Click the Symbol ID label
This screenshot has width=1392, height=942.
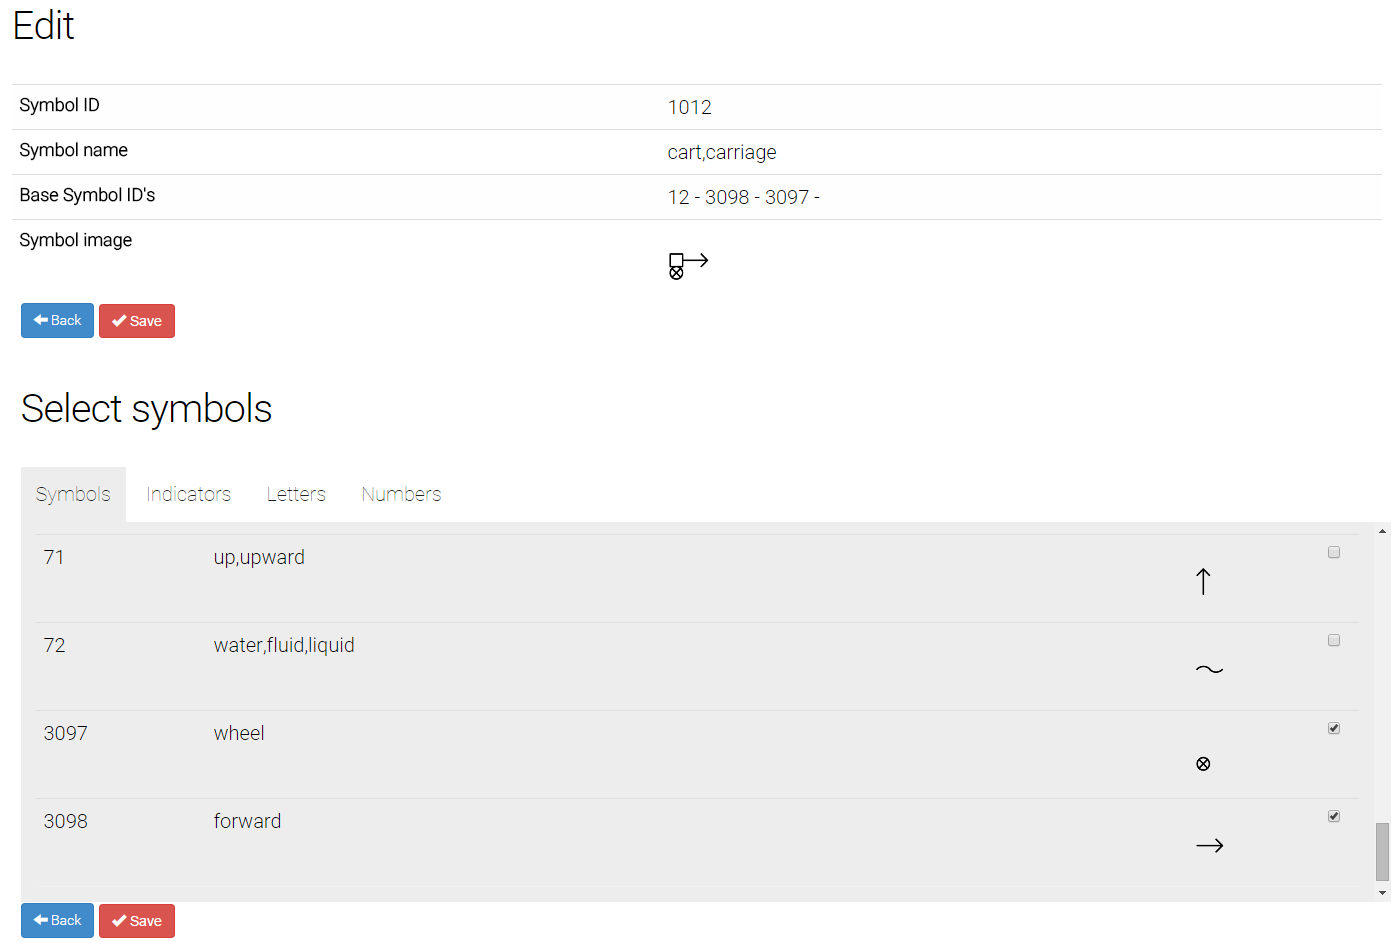point(60,105)
